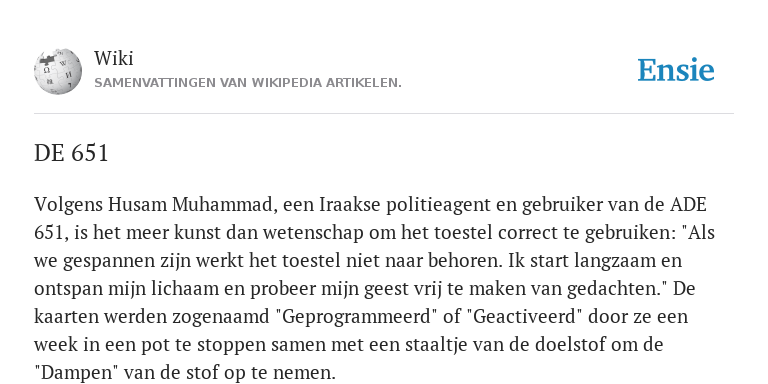Viewport: 768px width, 384px height.
Task: Click the horizontal divider below the header
Action: tap(384, 114)
